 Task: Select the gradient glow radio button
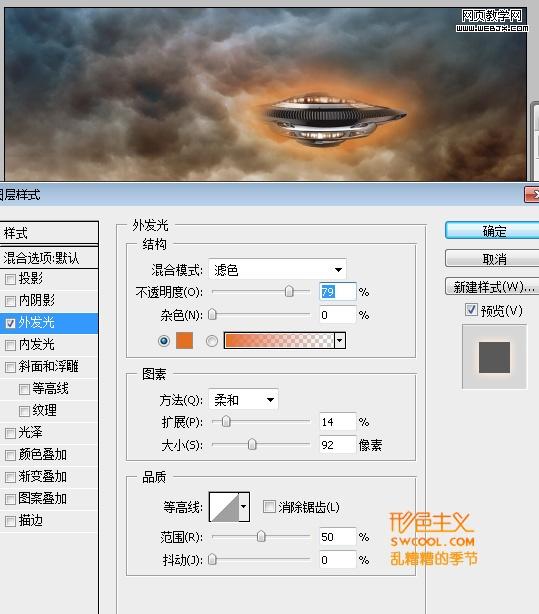click(212, 341)
